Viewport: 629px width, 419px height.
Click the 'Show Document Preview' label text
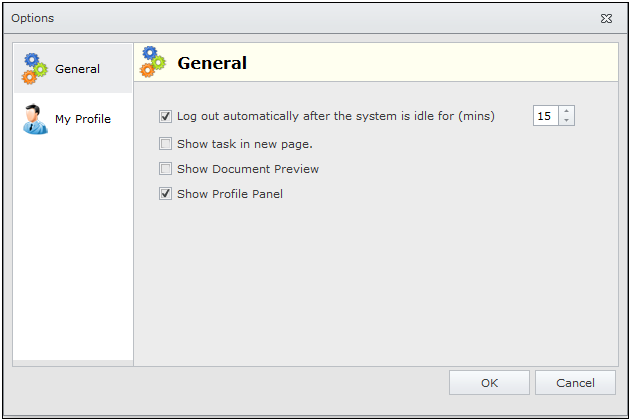tap(248, 169)
